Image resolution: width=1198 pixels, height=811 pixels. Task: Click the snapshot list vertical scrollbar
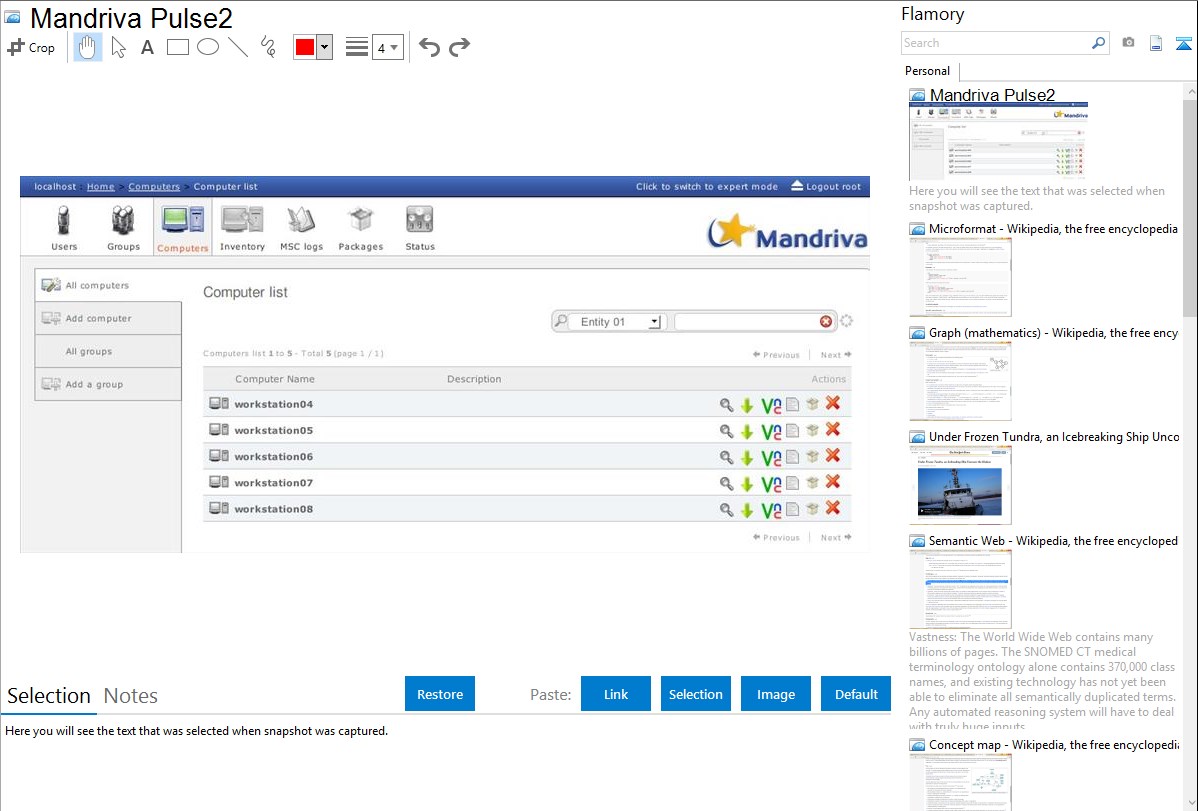(1190, 206)
